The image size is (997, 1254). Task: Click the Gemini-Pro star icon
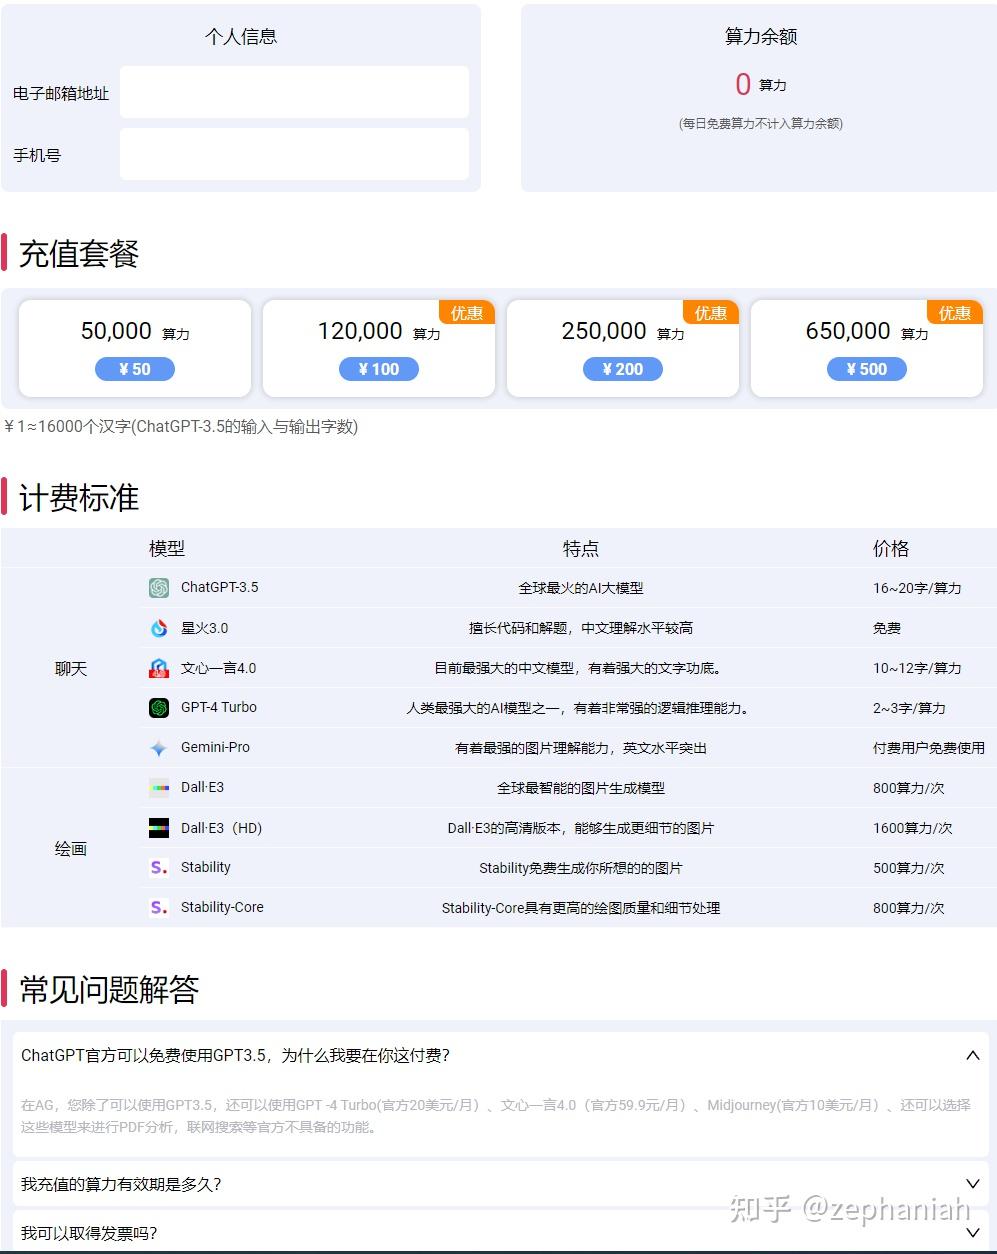[x=159, y=748]
